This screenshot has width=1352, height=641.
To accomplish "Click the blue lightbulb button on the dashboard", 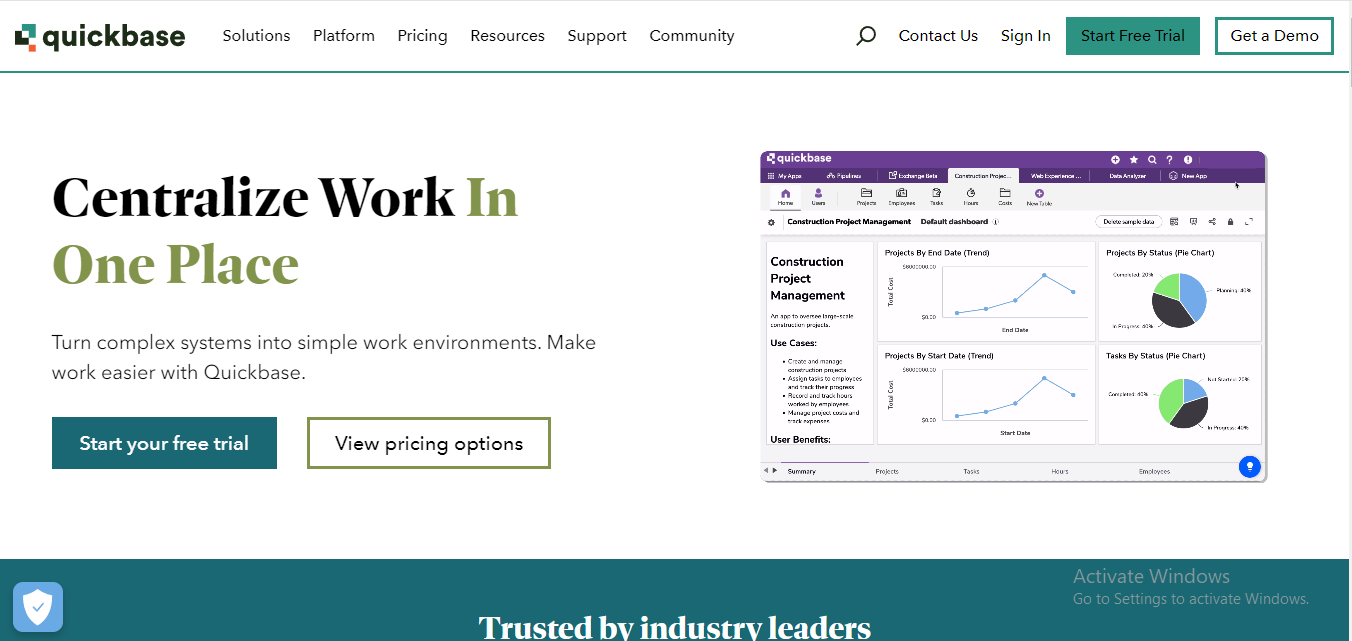I will [1249, 466].
